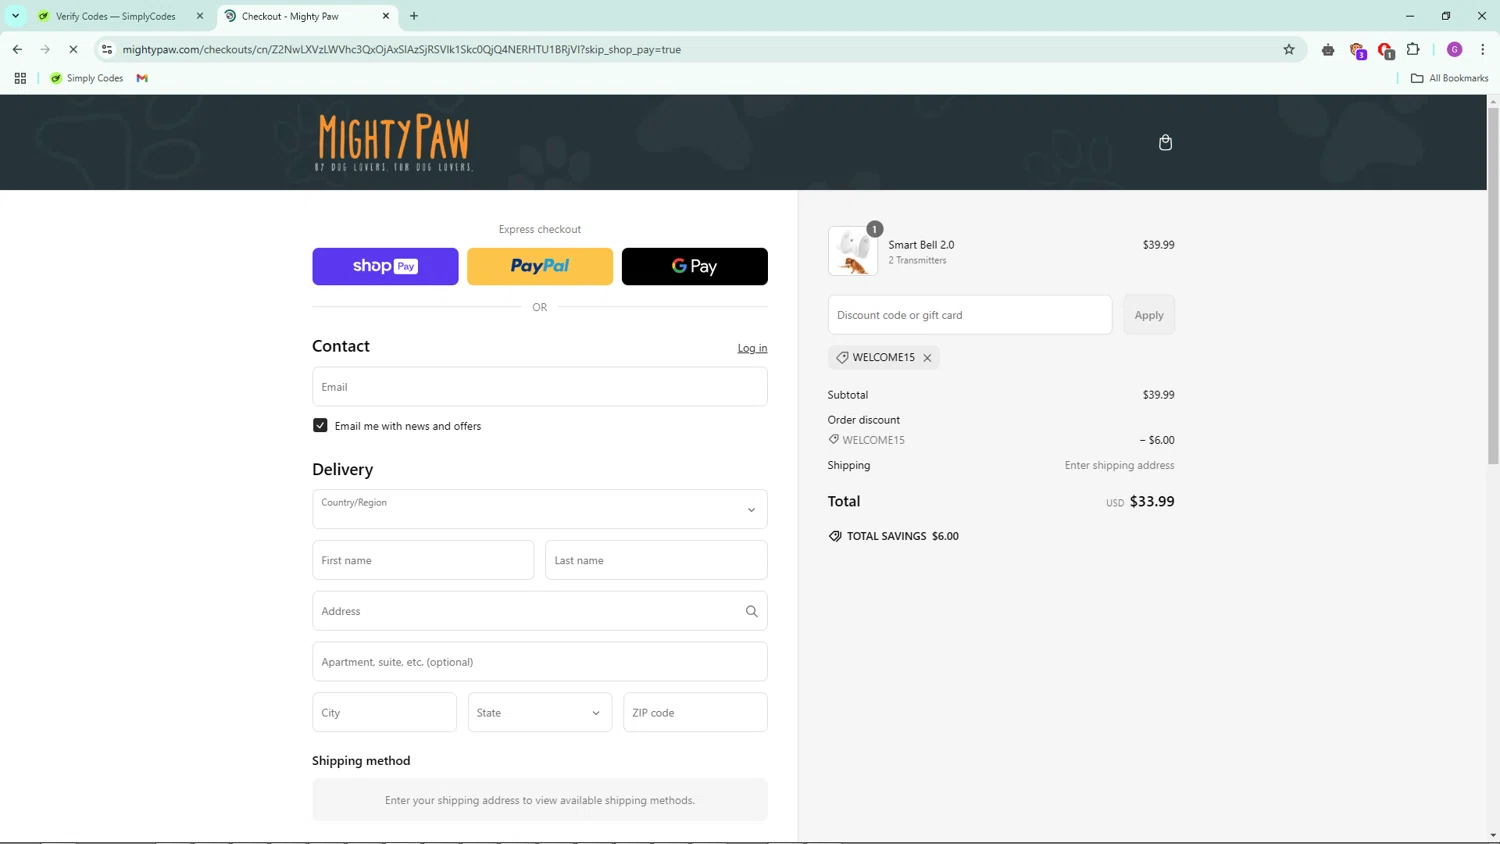The width and height of the screenshot is (1500, 844).
Task: Open the Chrome extensions puzzle icon
Action: pyautogui.click(x=1413, y=49)
